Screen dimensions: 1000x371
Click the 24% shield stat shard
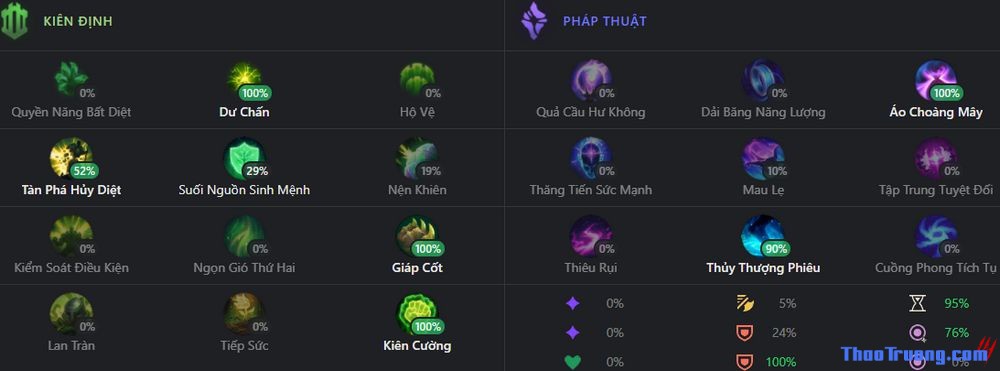[x=744, y=333]
